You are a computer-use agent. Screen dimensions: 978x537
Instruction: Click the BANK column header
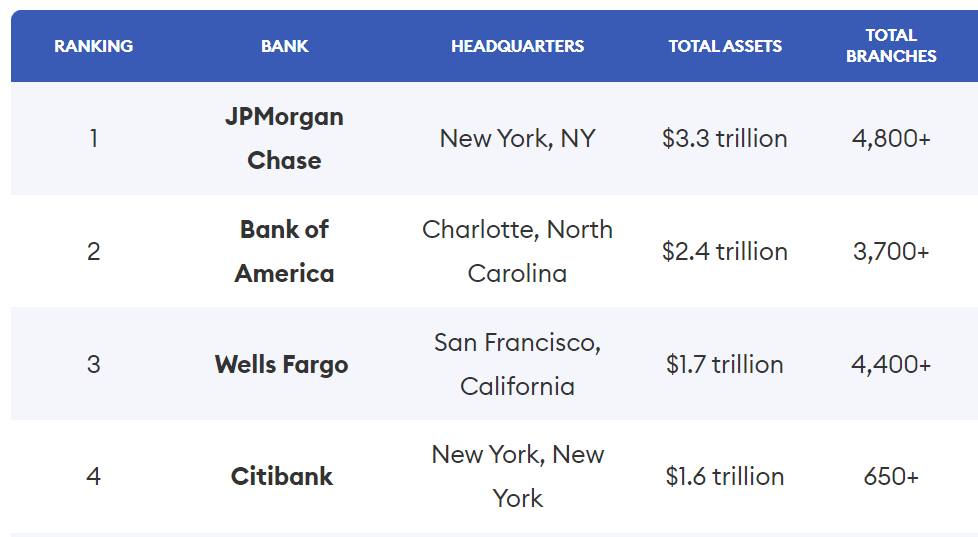tap(285, 46)
